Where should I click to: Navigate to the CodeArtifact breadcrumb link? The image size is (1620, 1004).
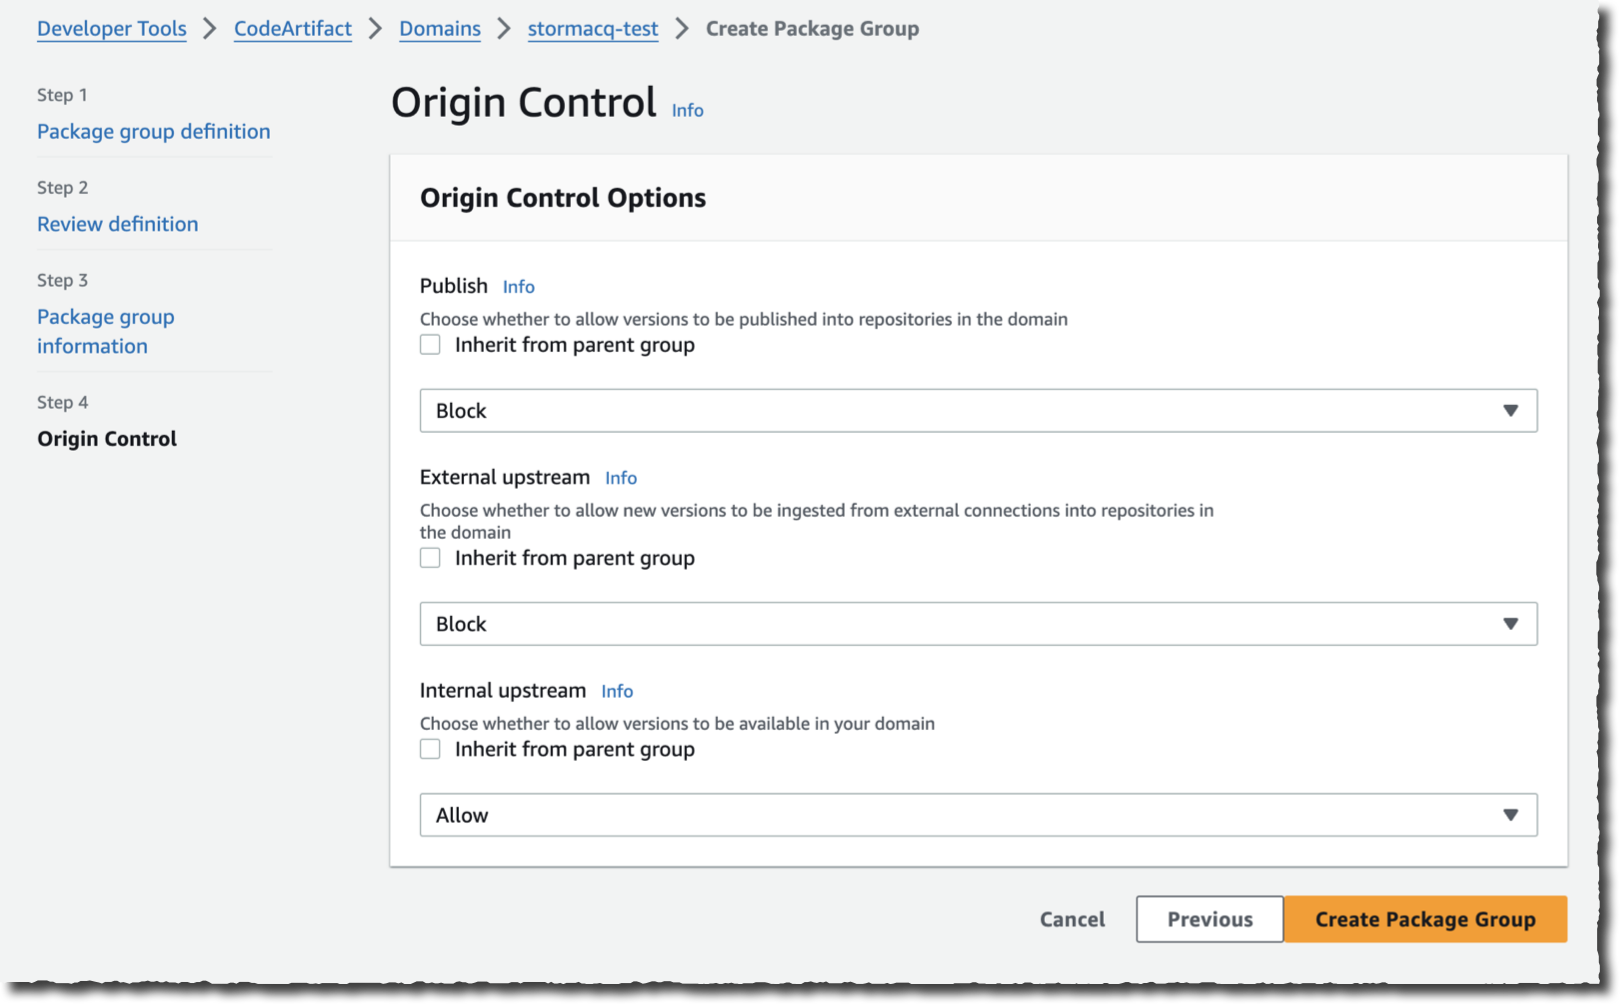(292, 29)
